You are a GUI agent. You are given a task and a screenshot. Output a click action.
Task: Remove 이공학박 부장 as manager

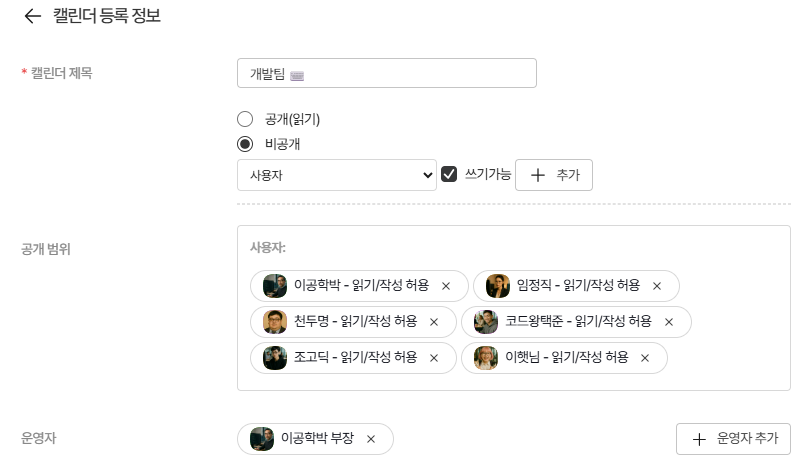point(371,439)
